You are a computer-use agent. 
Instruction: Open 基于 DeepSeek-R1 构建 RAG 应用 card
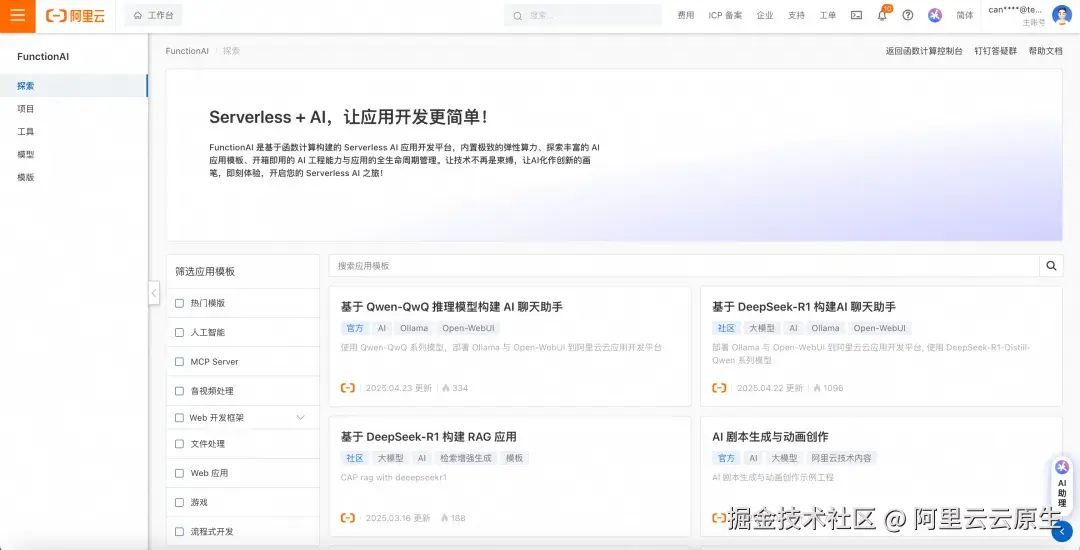click(510, 476)
